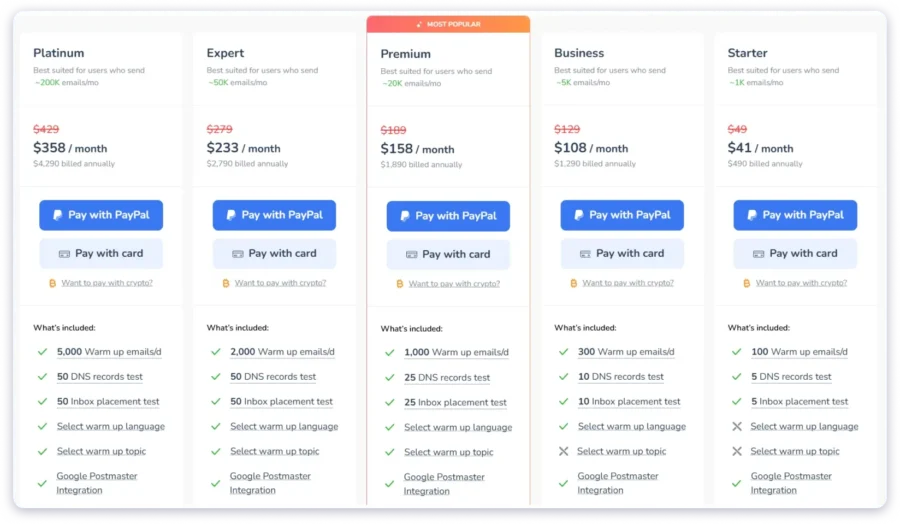Viewport: 900px width, 524px height.
Task: Open crypto payment link under Business plan
Action: coord(628,283)
